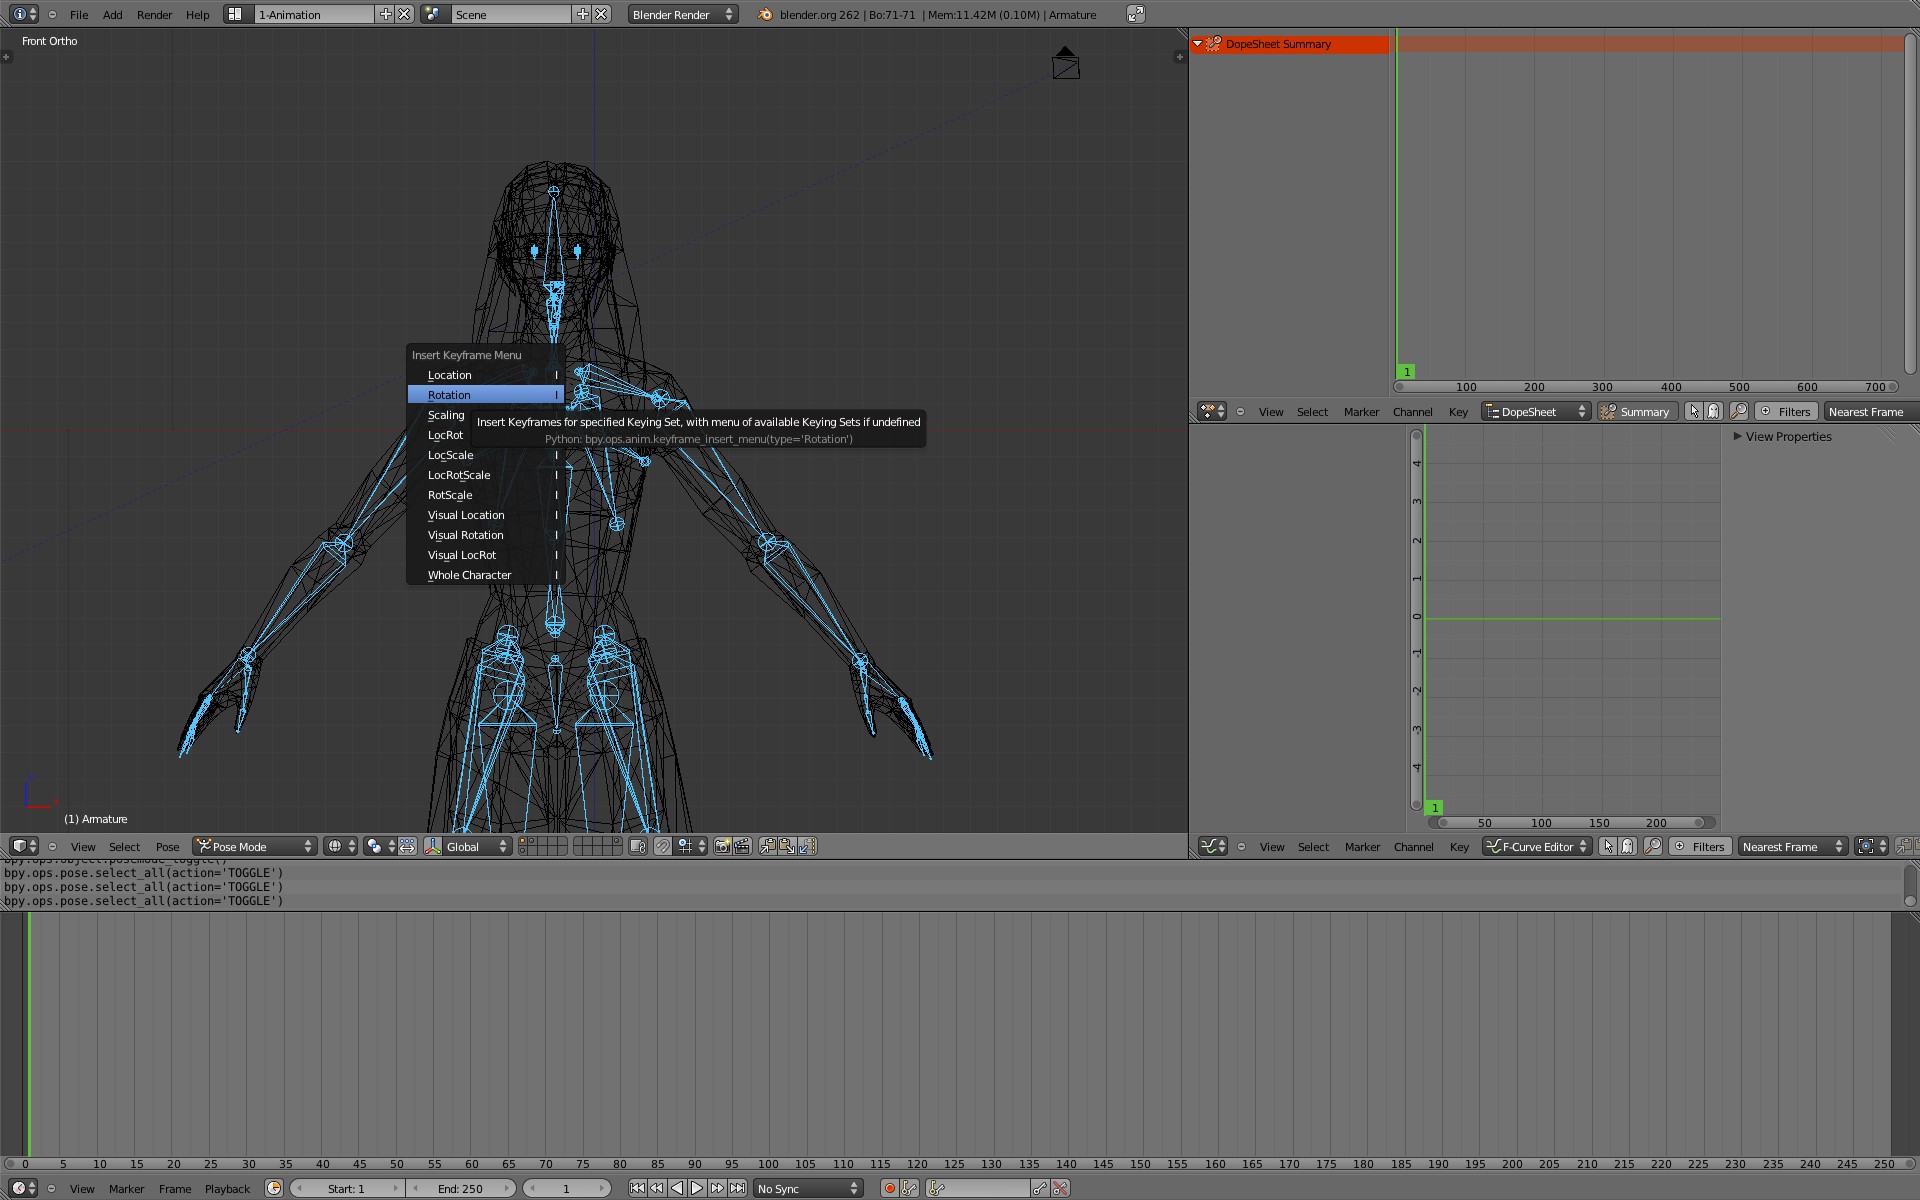Expand View Properties in the F-Curve panel
This screenshot has width=1920, height=1200.
[x=1788, y=437]
